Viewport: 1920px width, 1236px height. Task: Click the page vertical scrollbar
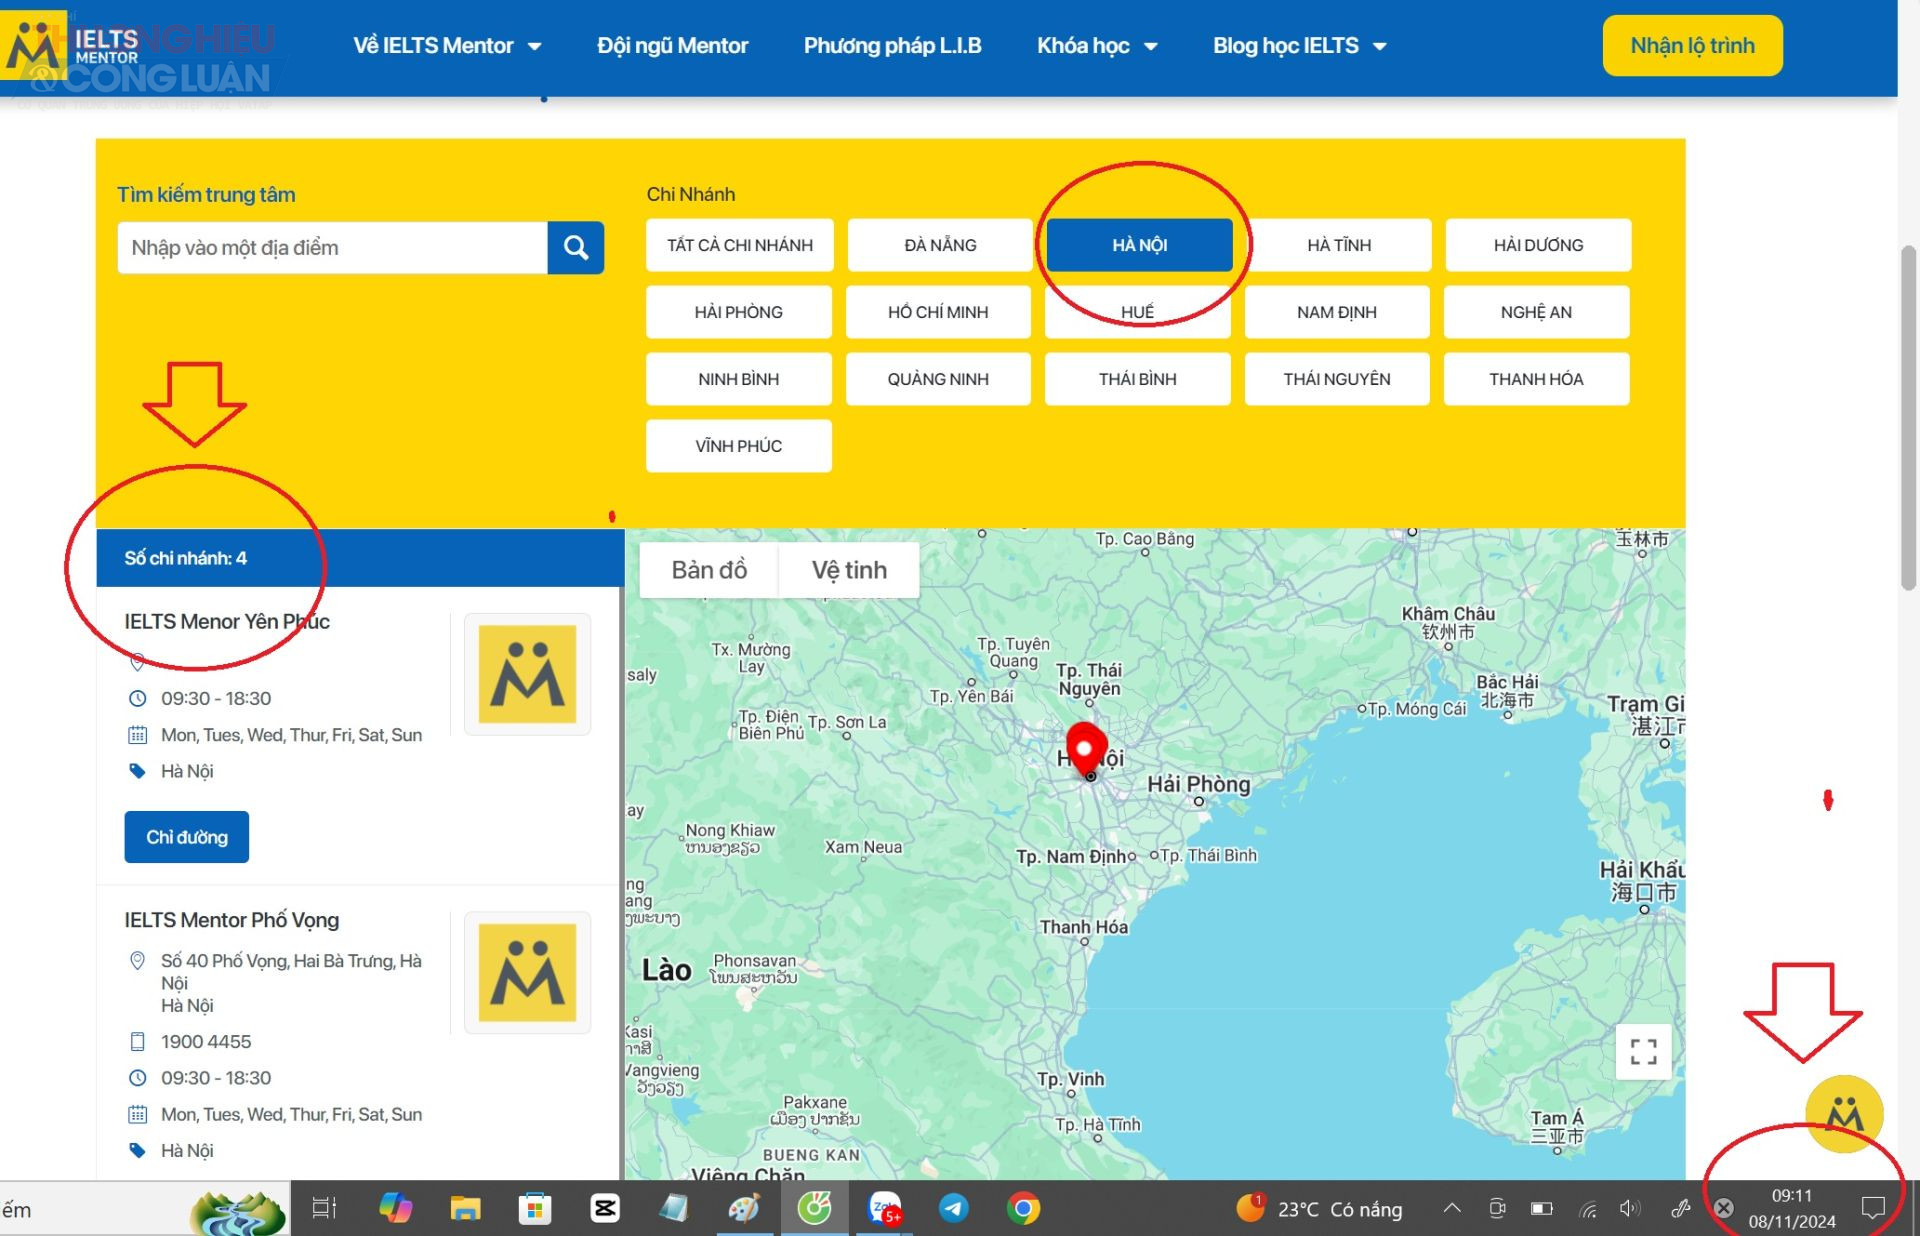tap(1909, 418)
